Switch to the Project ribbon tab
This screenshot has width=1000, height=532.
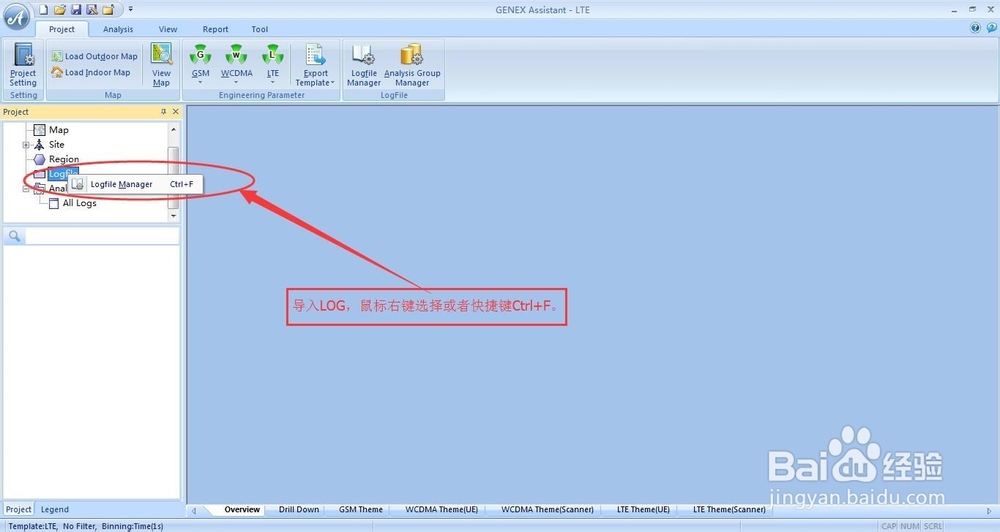click(62, 29)
